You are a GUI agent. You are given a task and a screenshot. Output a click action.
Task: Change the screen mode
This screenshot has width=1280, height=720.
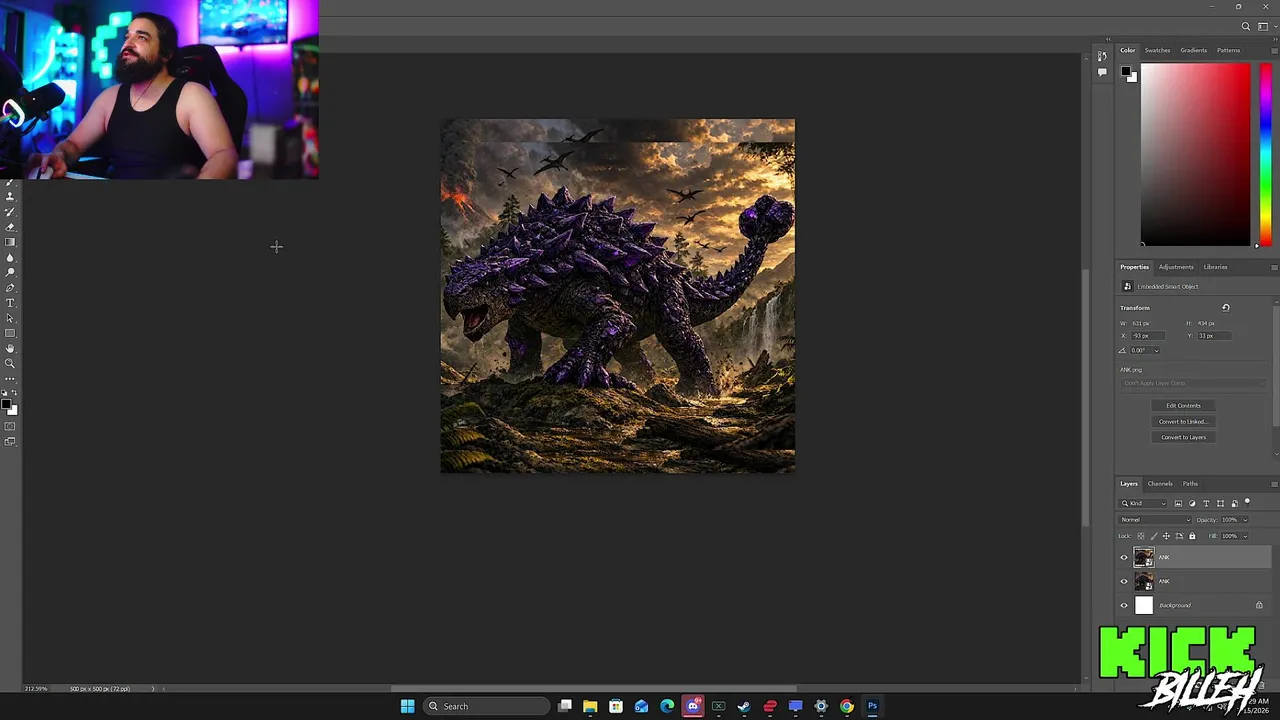coord(10,441)
